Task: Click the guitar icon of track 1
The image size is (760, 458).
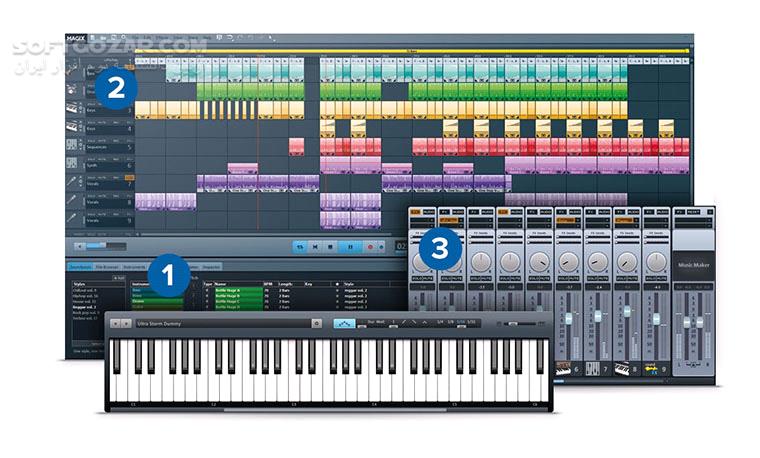Action: coord(72,69)
